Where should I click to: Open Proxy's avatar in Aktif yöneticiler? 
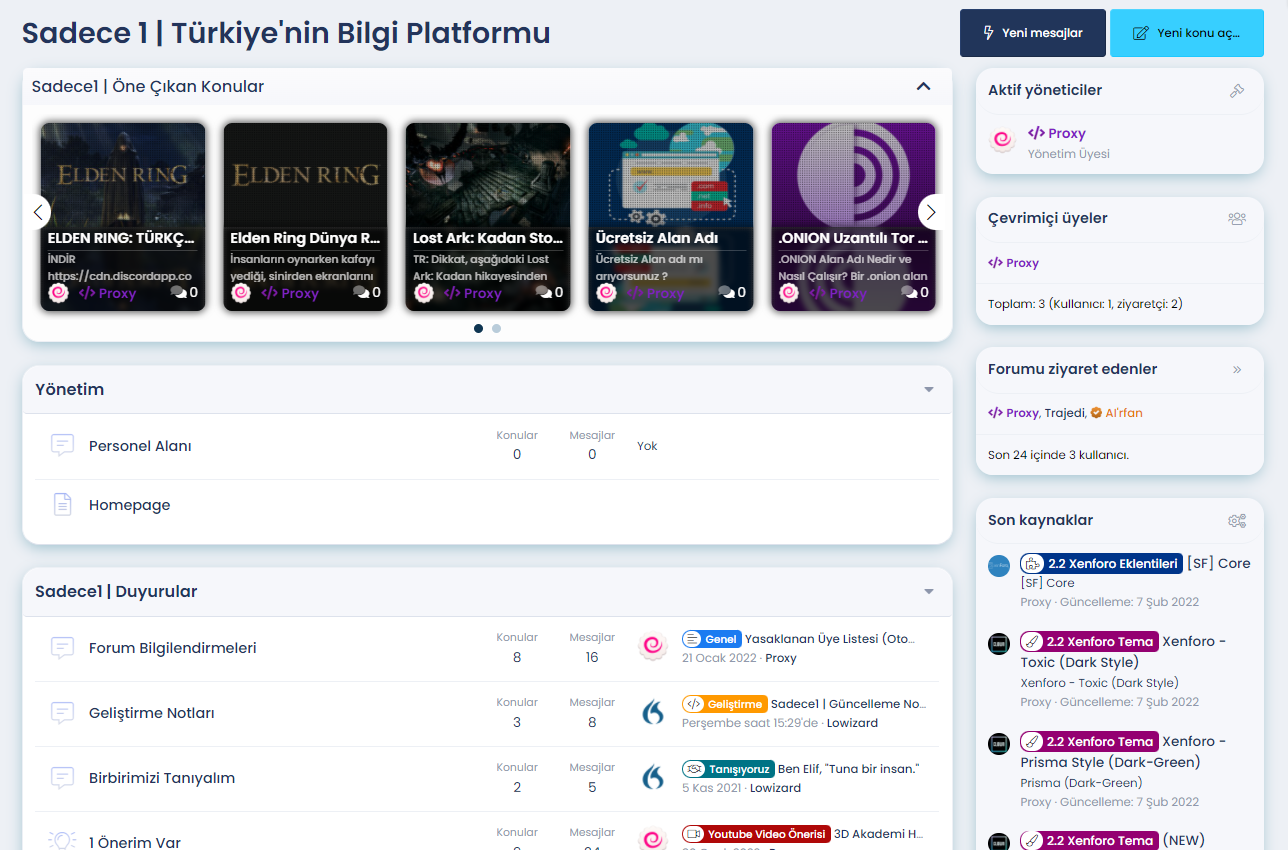pos(1002,141)
